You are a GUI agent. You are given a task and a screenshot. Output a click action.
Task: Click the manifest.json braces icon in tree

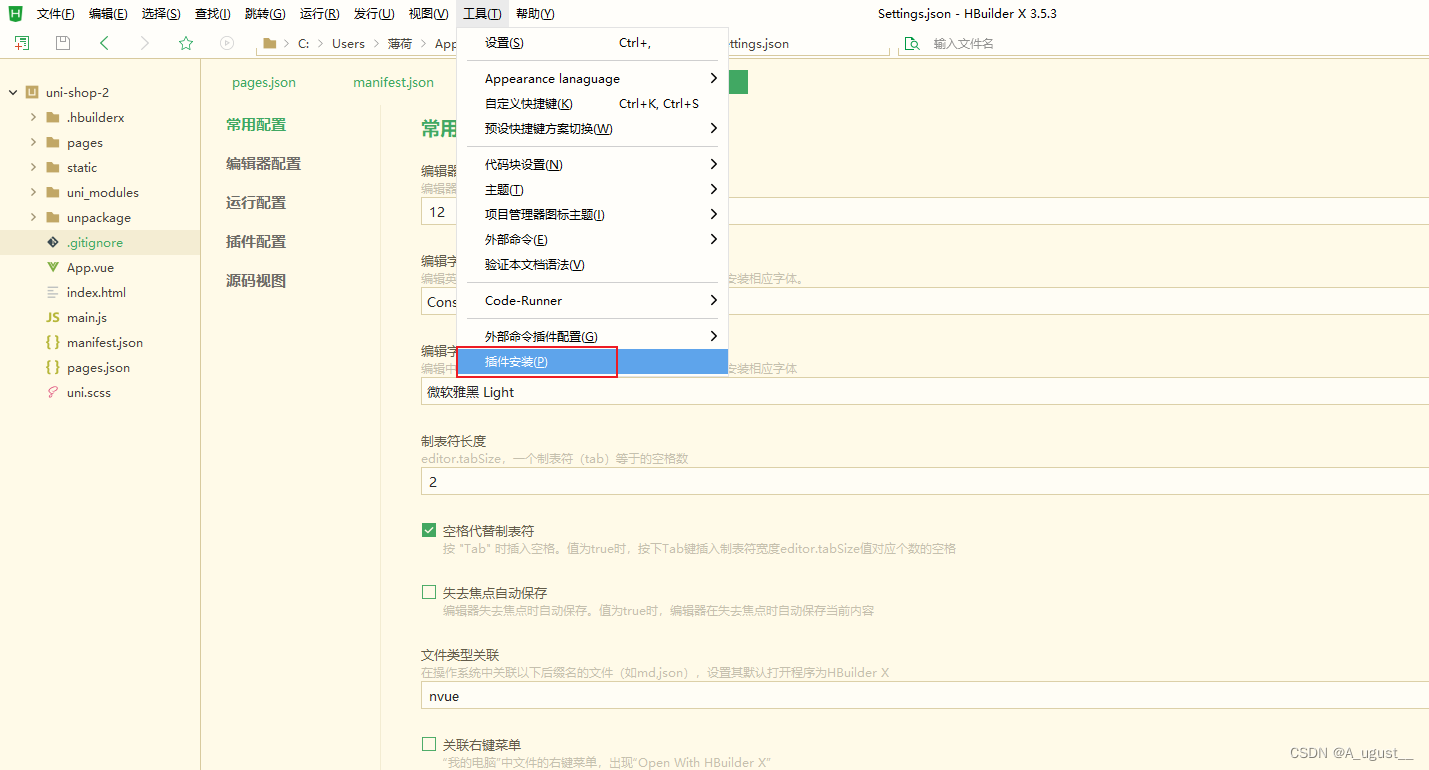(x=53, y=342)
